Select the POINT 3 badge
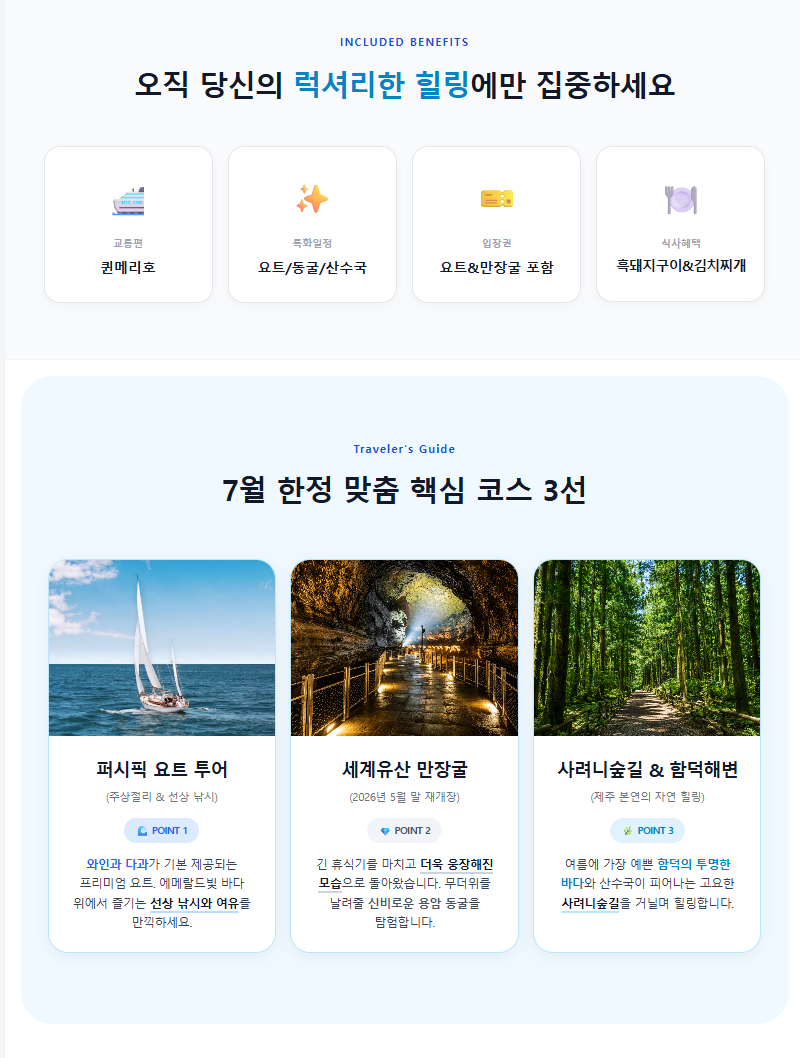800x1058 pixels. tap(647, 831)
